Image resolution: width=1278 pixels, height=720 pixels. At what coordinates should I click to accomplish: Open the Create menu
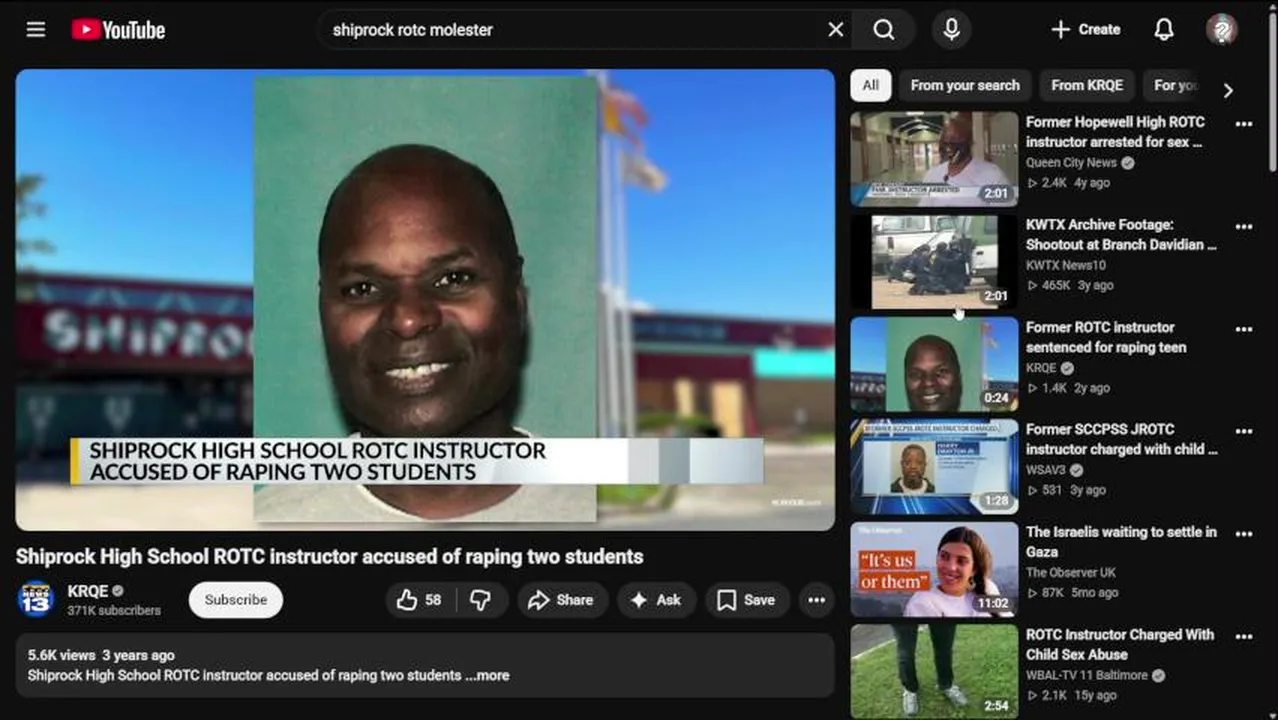click(x=1085, y=30)
